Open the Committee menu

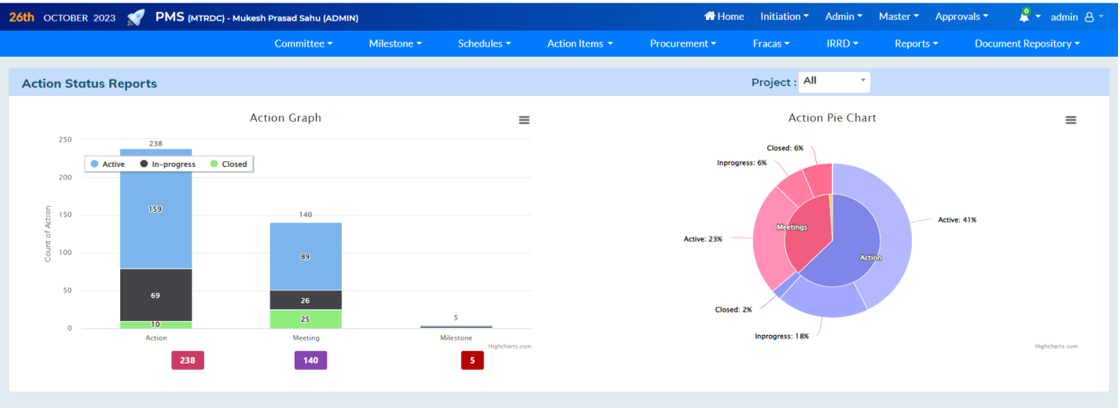coord(303,44)
